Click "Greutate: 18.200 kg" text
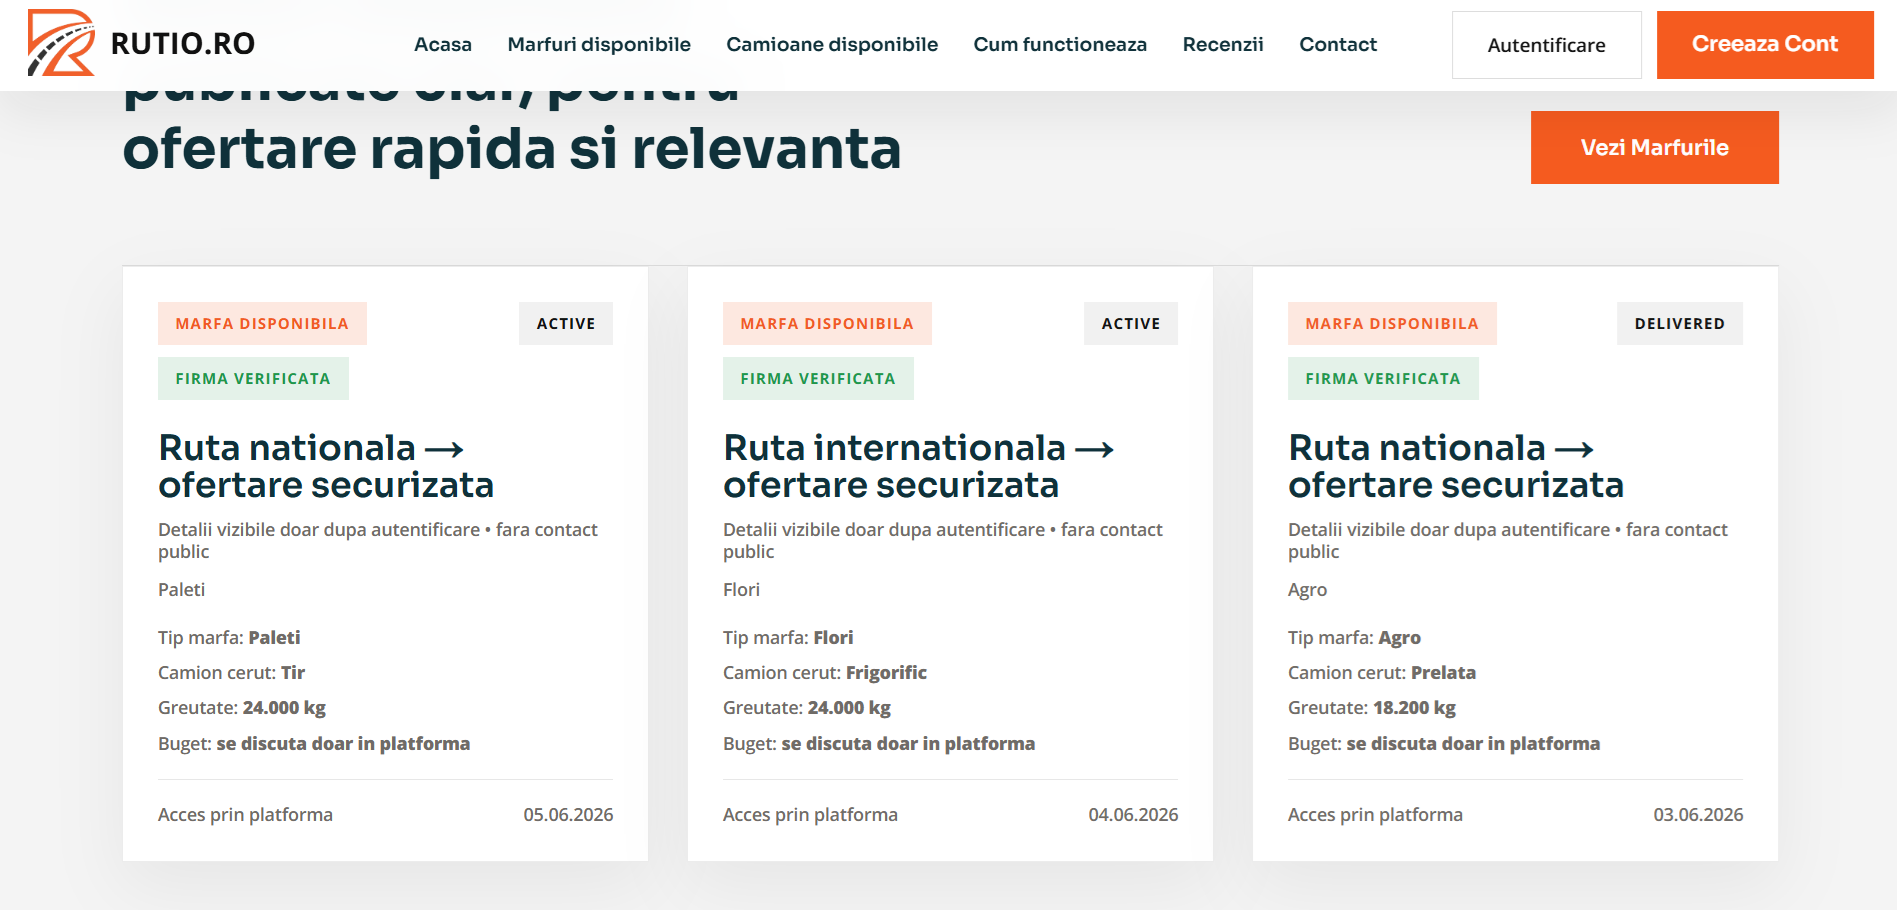Image resolution: width=1897 pixels, height=910 pixels. (1372, 708)
